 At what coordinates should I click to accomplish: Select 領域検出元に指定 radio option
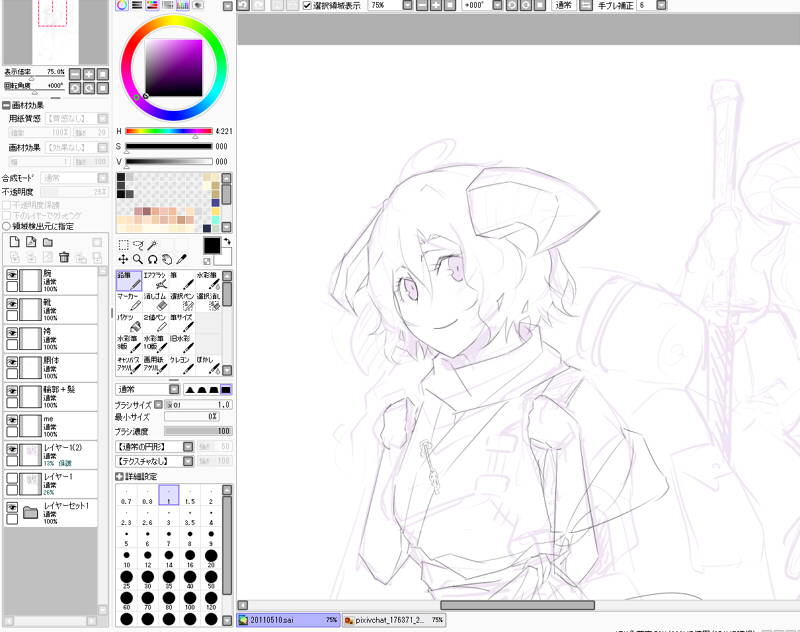pos(7,226)
